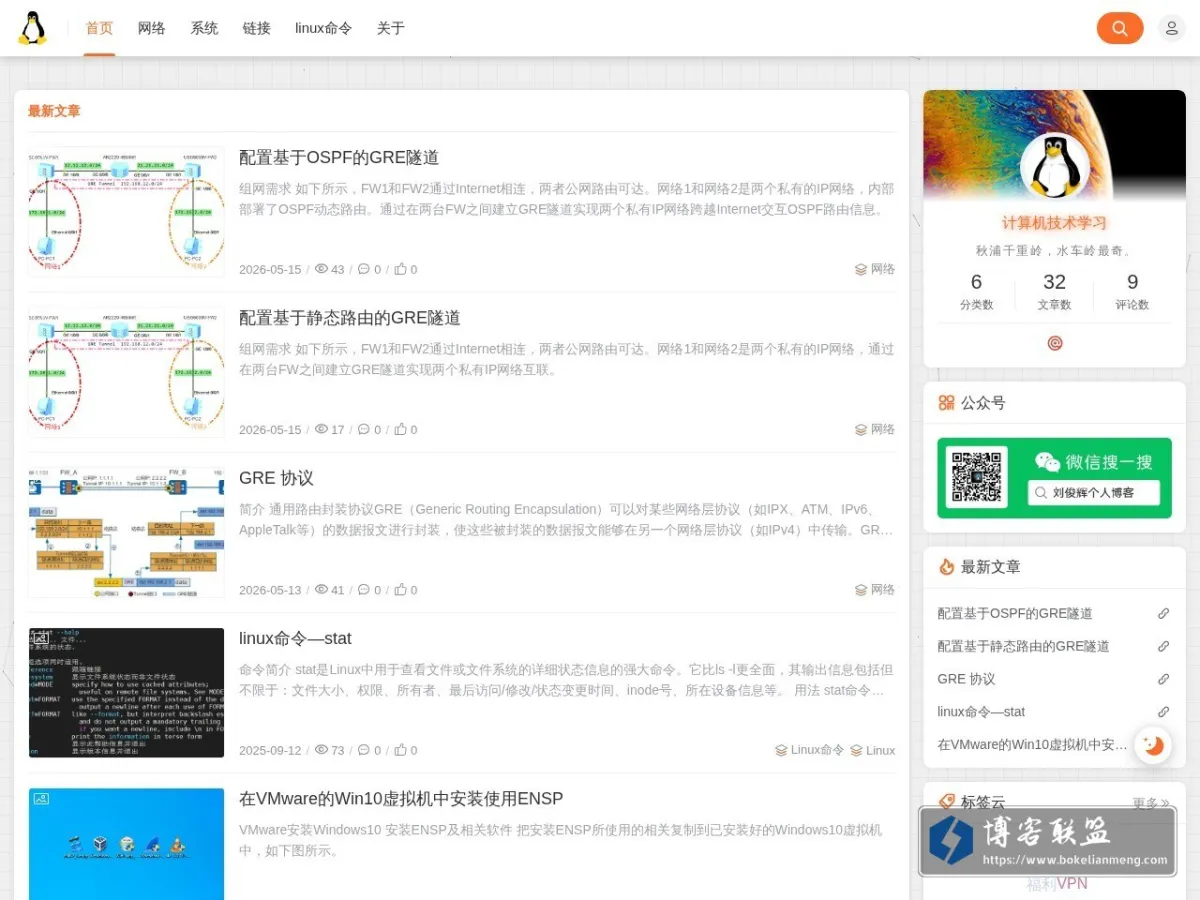Click the email @ icon in profile card
This screenshot has height=900, width=1200.
pyautogui.click(x=1054, y=343)
